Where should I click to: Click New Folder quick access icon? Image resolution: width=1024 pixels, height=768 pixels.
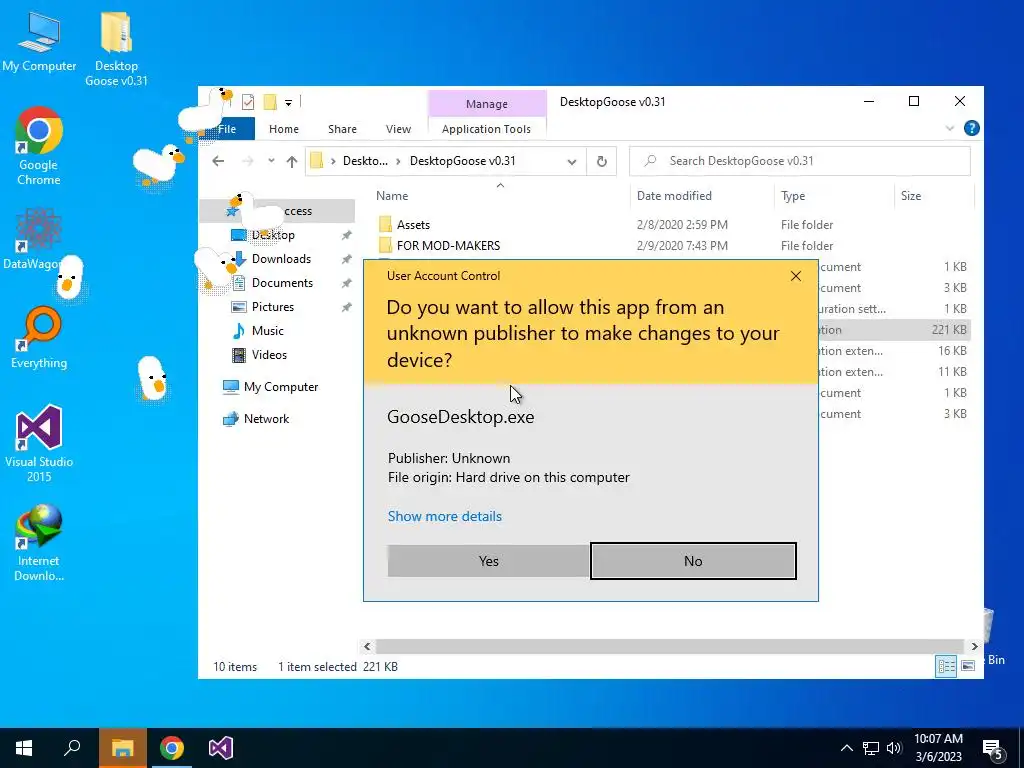click(x=270, y=102)
